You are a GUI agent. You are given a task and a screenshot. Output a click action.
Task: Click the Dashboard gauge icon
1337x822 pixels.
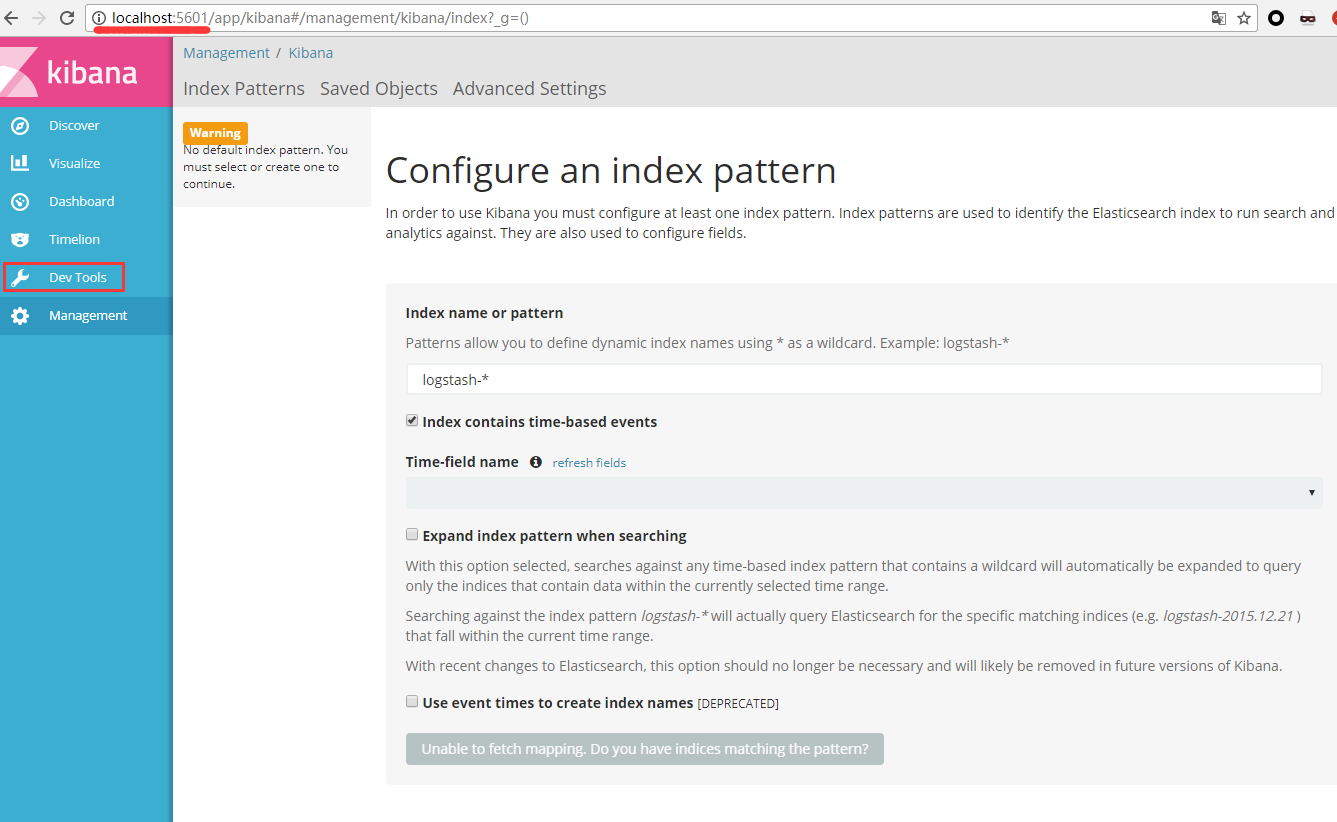(20, 201)
